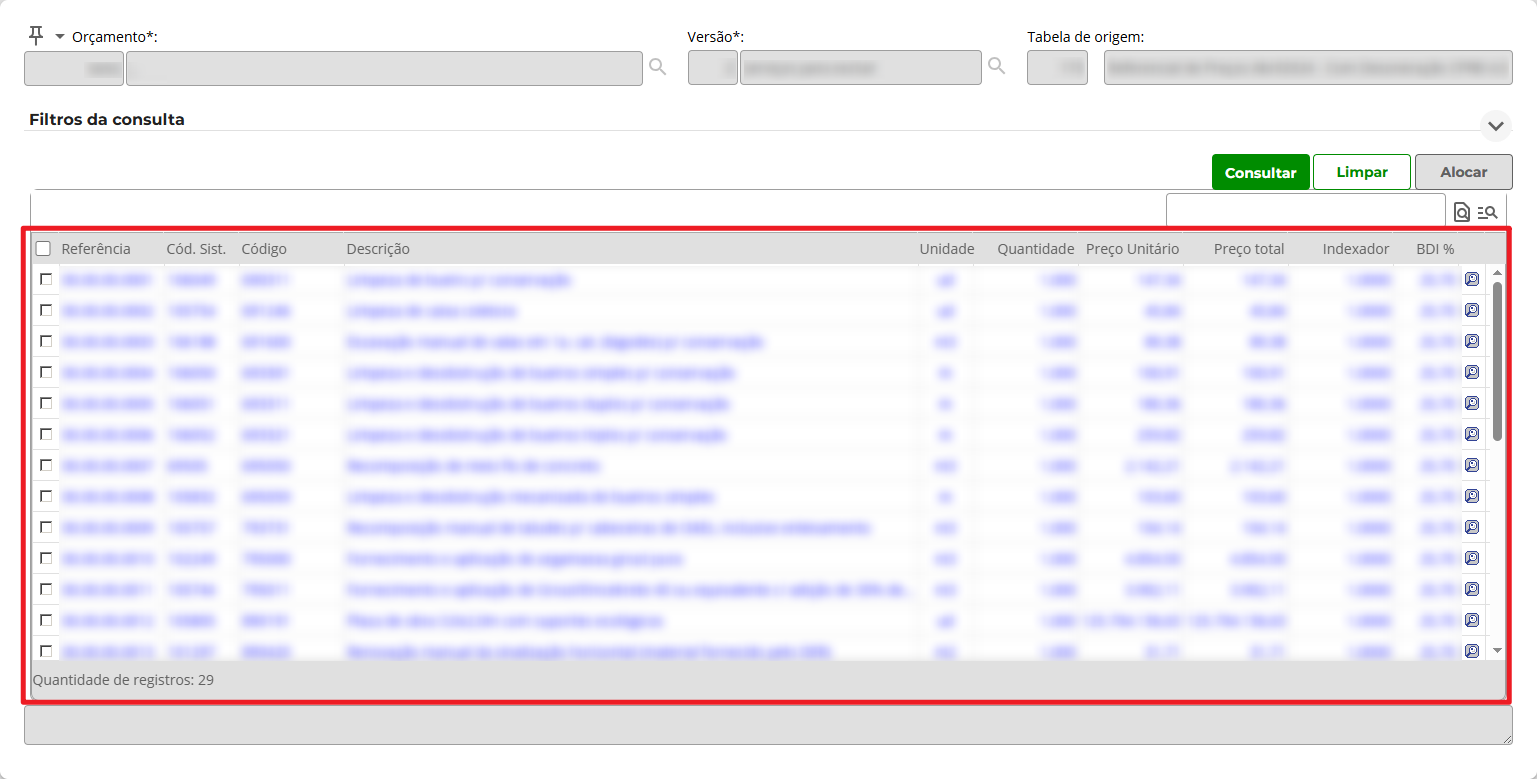Click the Limpar button
This screenshot has width=1537, height=779.
pyautogui.click(x=1361, y=172)
